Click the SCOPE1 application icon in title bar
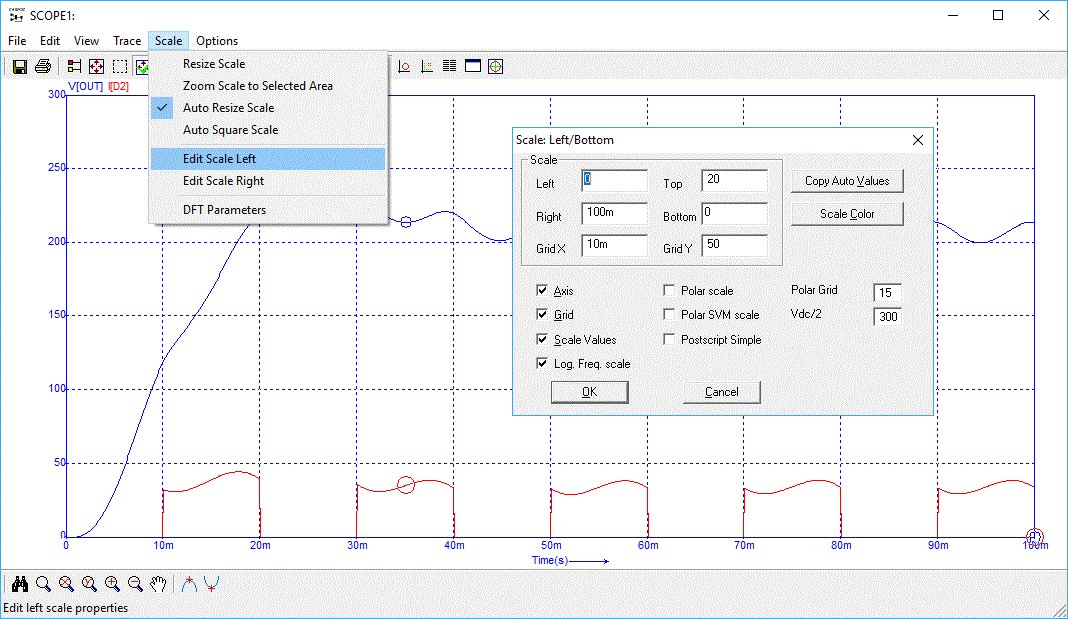This screenshot has height=619, width=1068. click(16, 15)
